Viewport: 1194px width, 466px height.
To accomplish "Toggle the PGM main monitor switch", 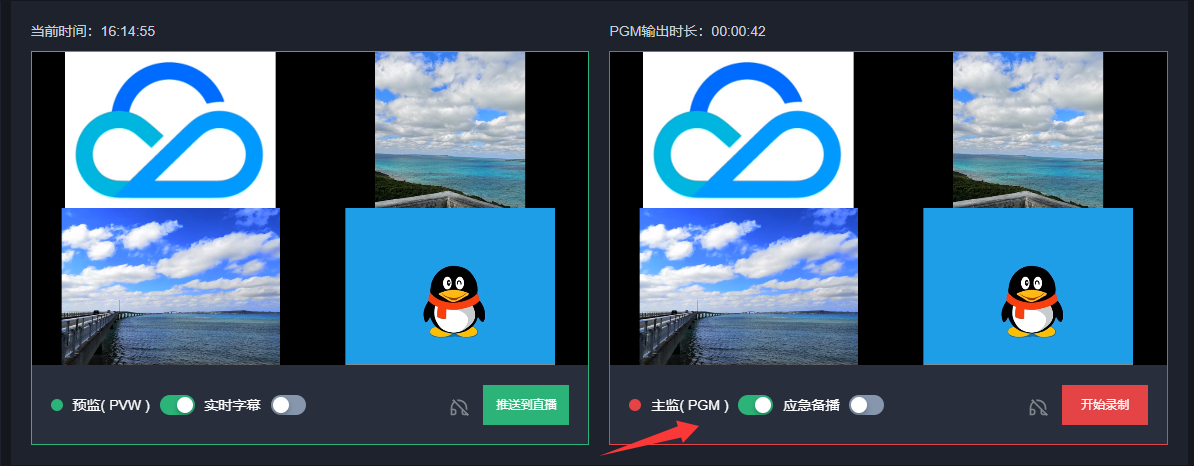I will pos(755,405).
